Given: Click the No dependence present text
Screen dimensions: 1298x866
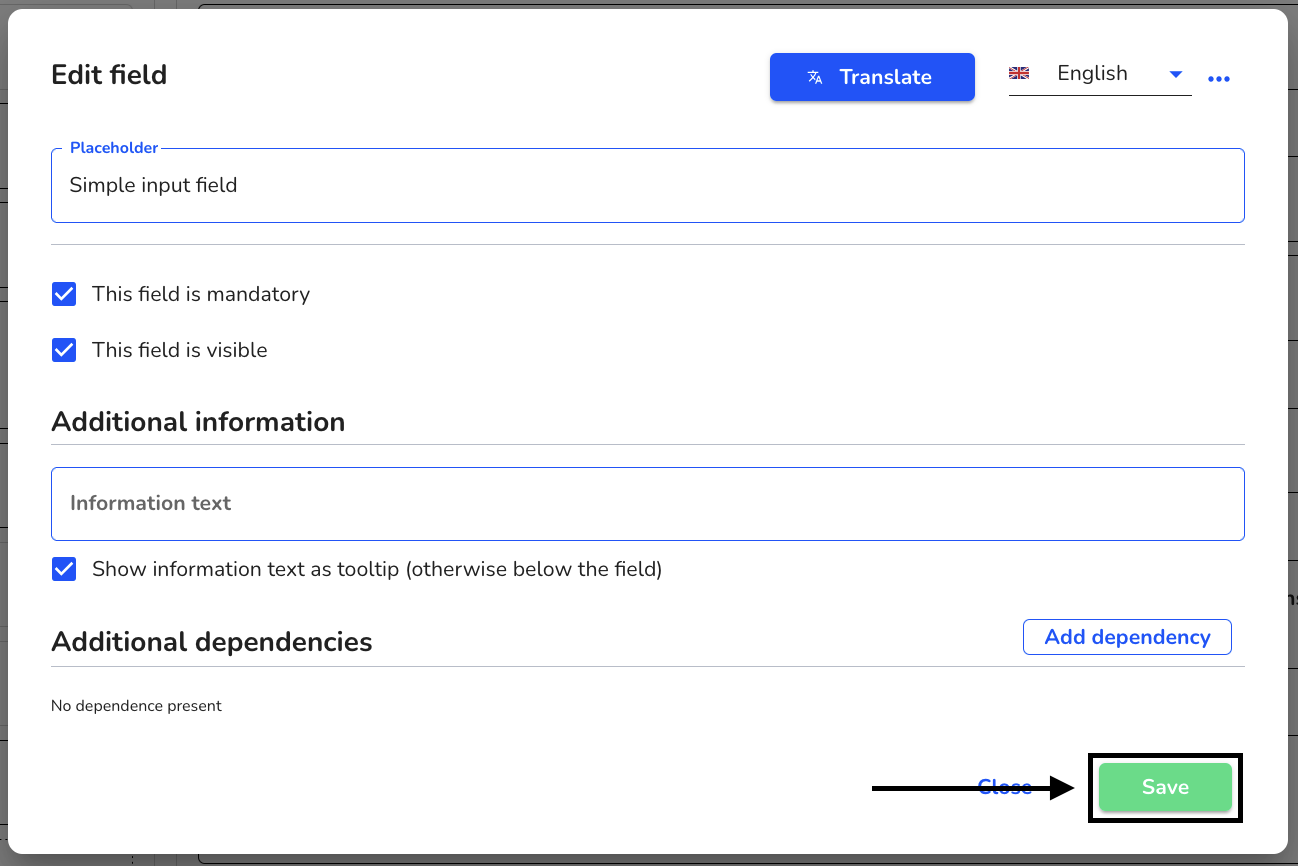Looking at the screenshot, I should click(x=136, y=706).
